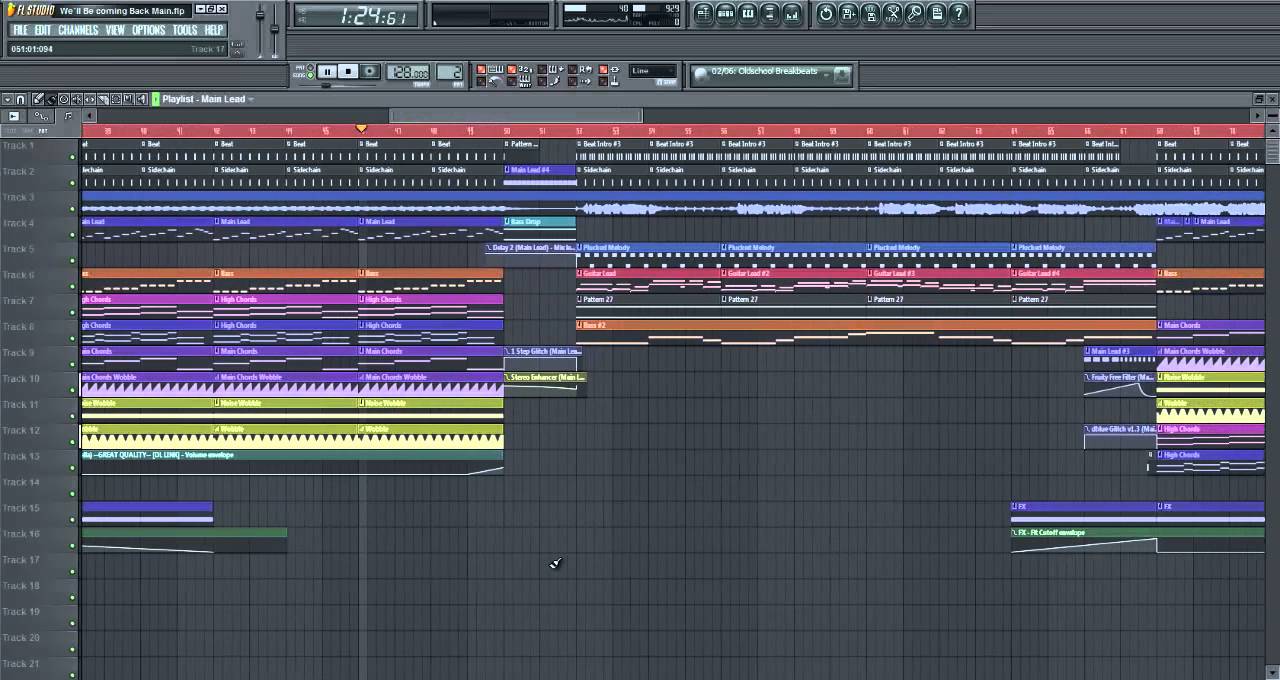This screenshot has width=1280, height=680.
Task: Select the Draw pencil tool in Playlist
Action: (38, 99)
